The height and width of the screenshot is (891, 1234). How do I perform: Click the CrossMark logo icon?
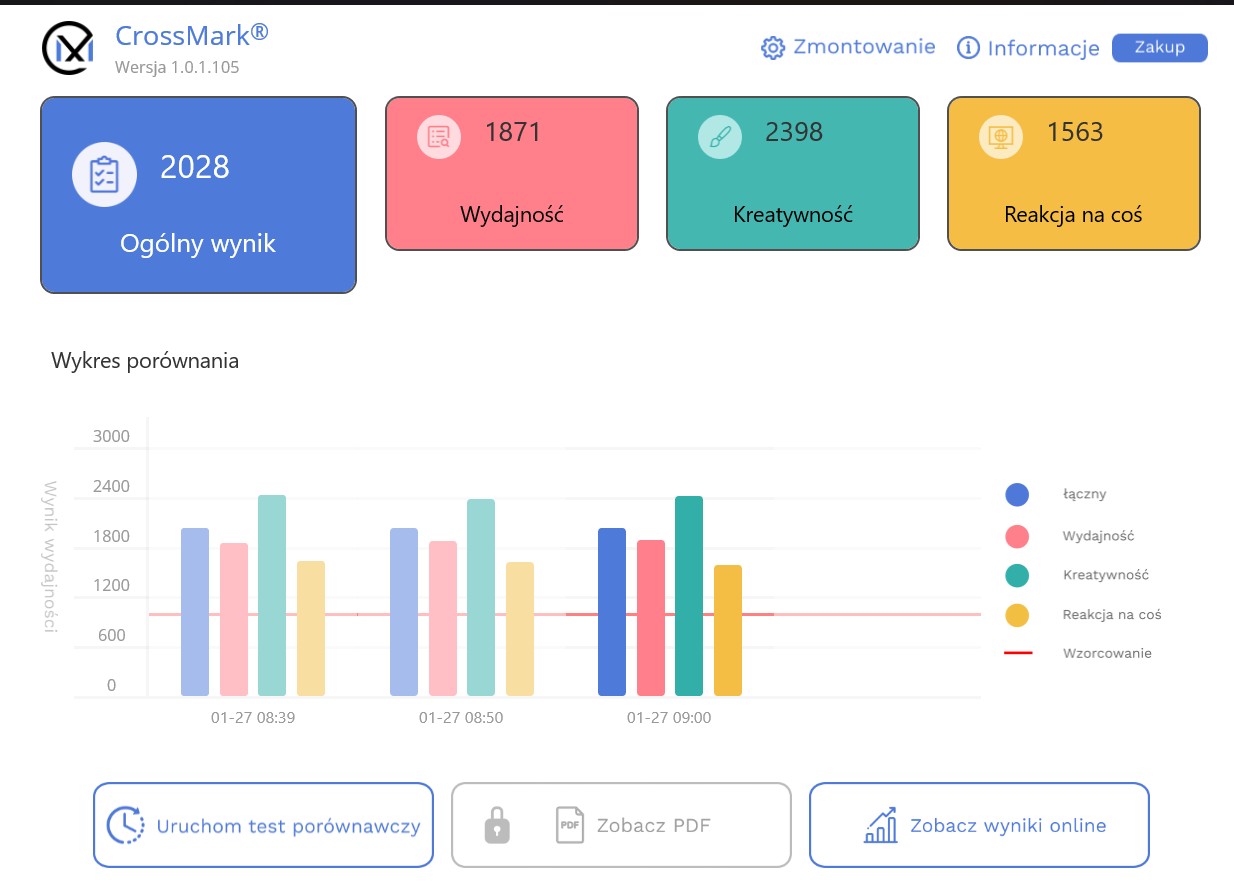pyautogui.click(x=68, y=47)
